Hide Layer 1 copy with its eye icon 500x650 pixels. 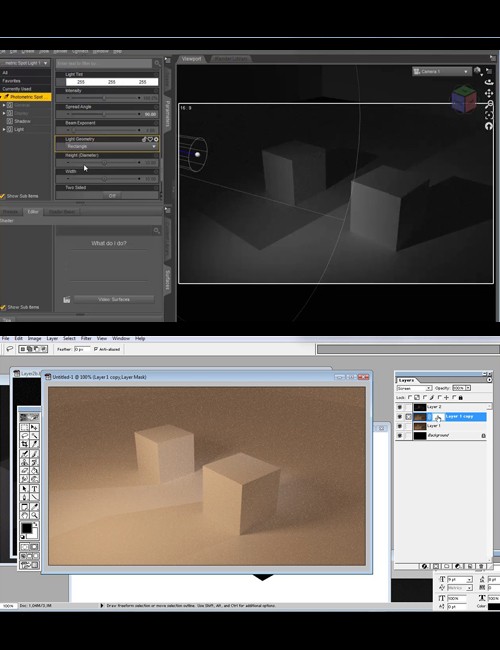point(400,417)
